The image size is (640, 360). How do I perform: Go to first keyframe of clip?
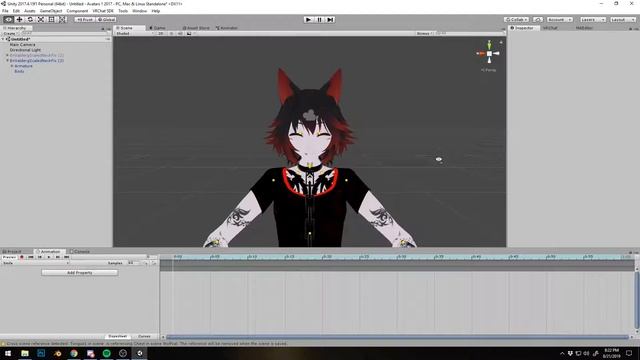pyautogui.click(x=31, y=257)
